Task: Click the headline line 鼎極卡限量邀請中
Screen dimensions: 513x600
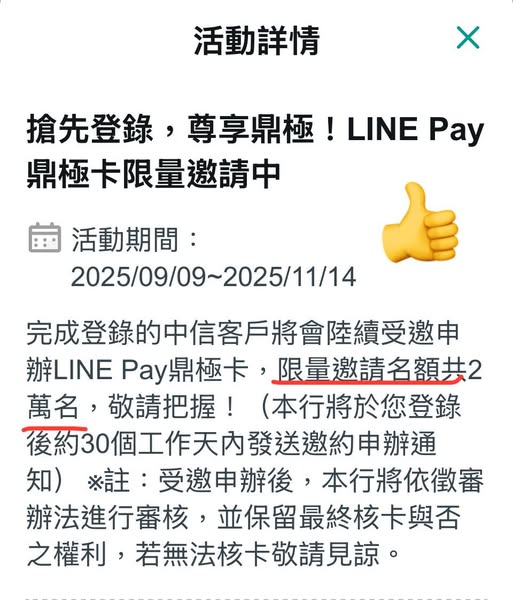Action: click(x=154, y=174)
